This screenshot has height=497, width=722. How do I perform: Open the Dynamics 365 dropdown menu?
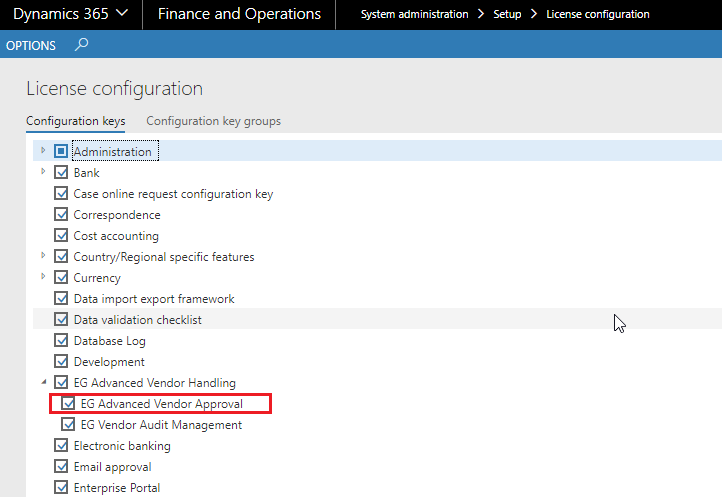coord(70,14)
